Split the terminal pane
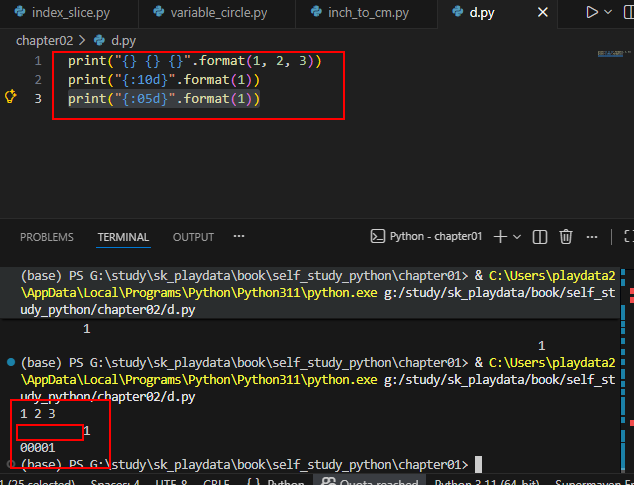 540,237
